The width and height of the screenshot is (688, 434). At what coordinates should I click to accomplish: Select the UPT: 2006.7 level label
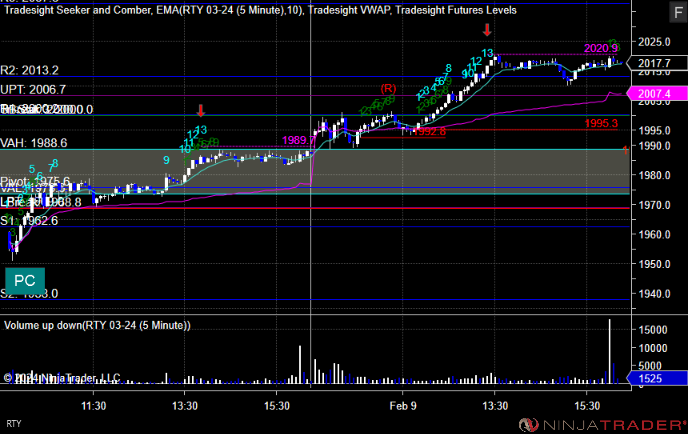[33, 90]
